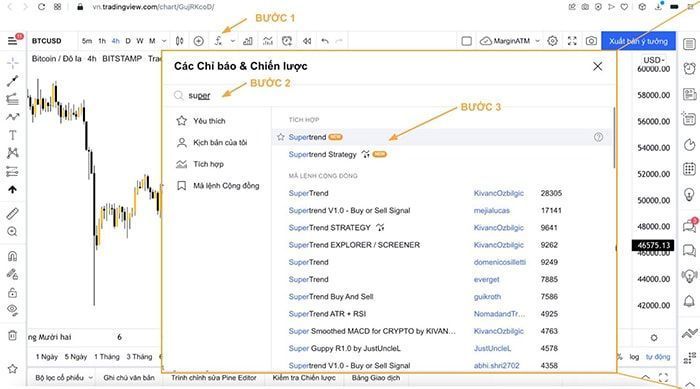
Task: Open author link mejialucas
Action: point(492,210)
